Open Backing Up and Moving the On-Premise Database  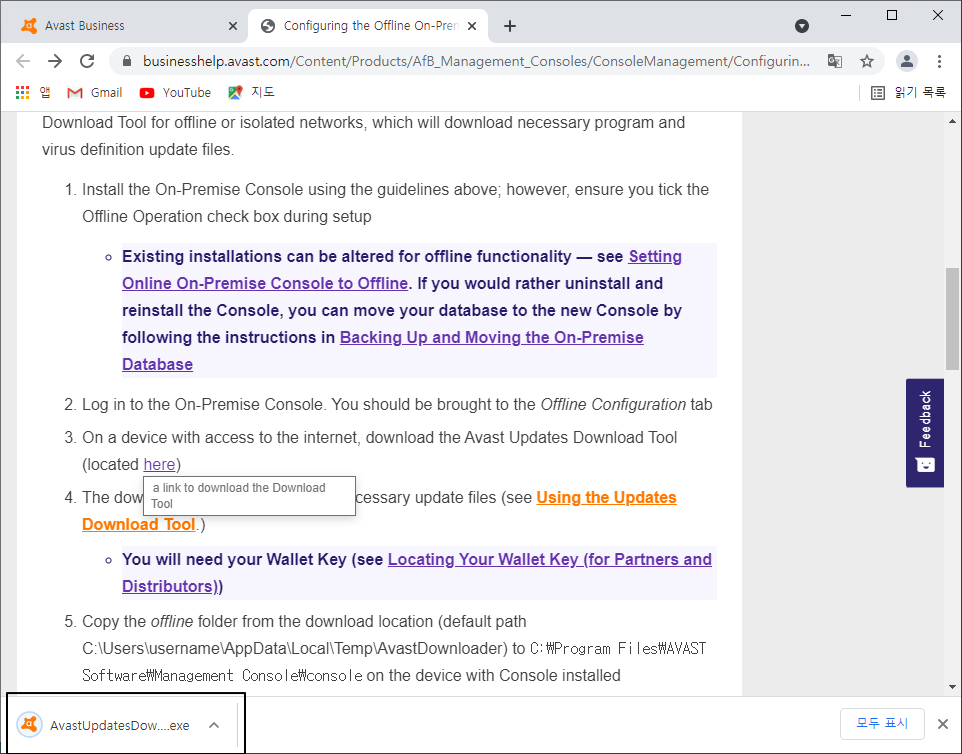[x=491, y=337]
